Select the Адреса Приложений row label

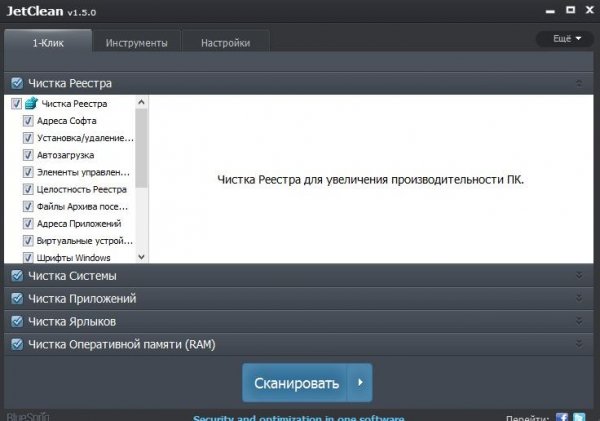tap(79, 224)
